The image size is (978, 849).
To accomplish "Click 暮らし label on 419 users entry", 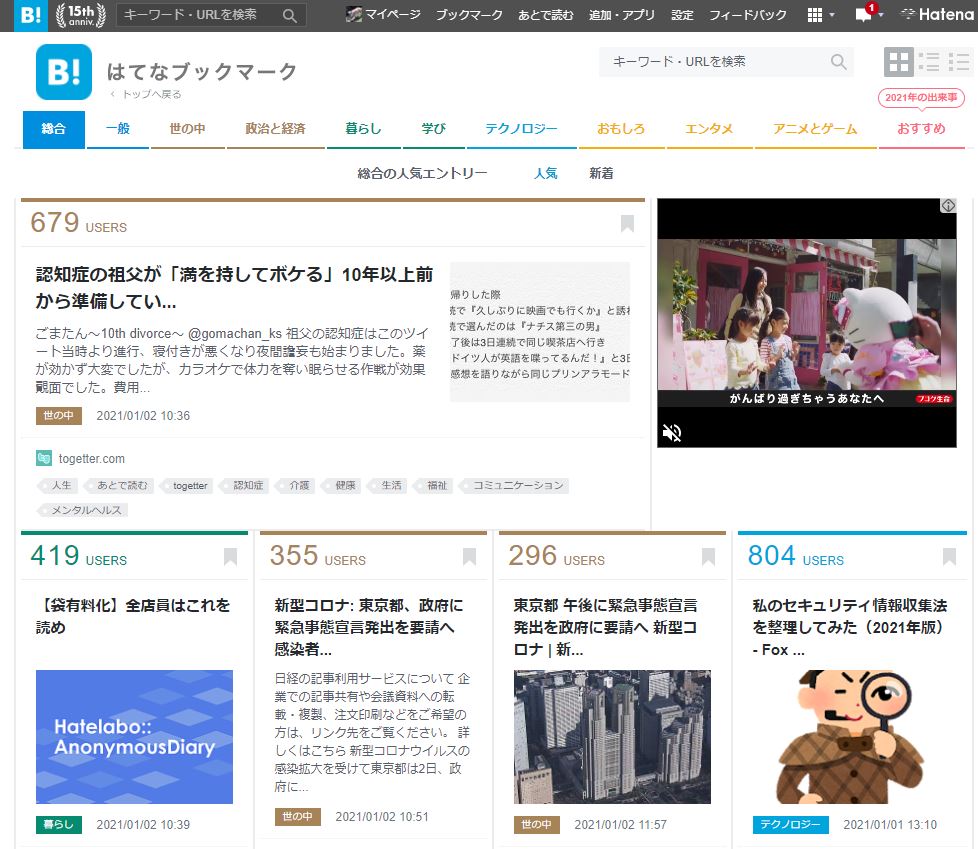I will (x=59, y=825).
